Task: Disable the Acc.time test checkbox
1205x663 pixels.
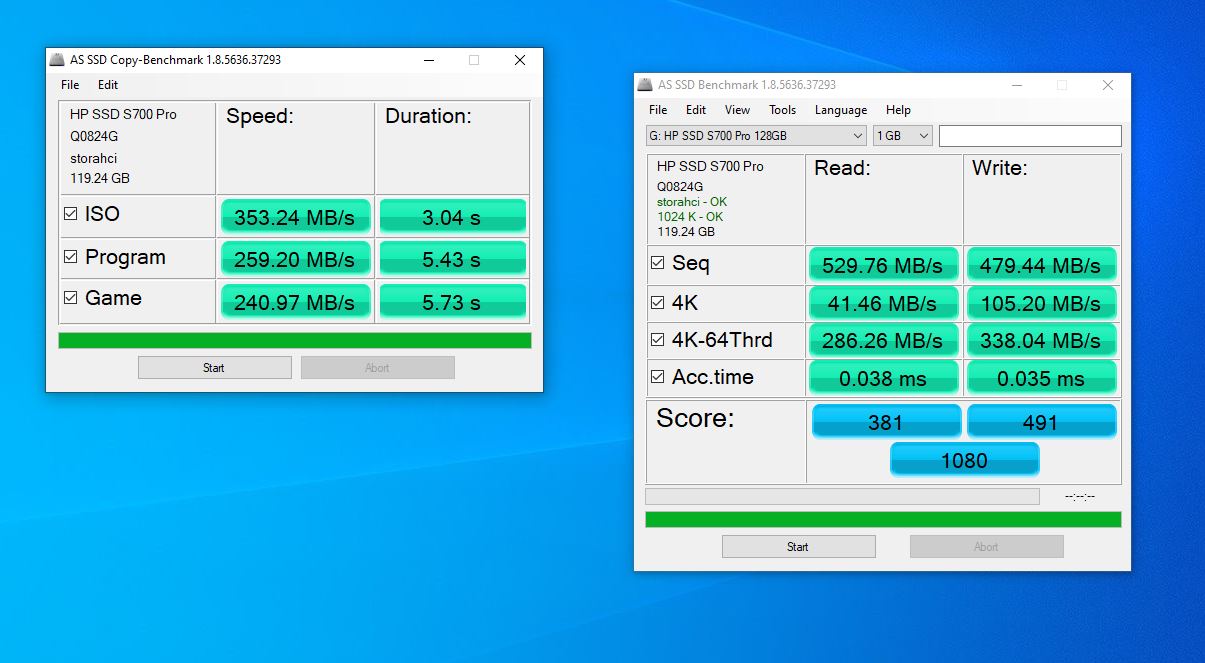Action: click(x=658, y=377)
